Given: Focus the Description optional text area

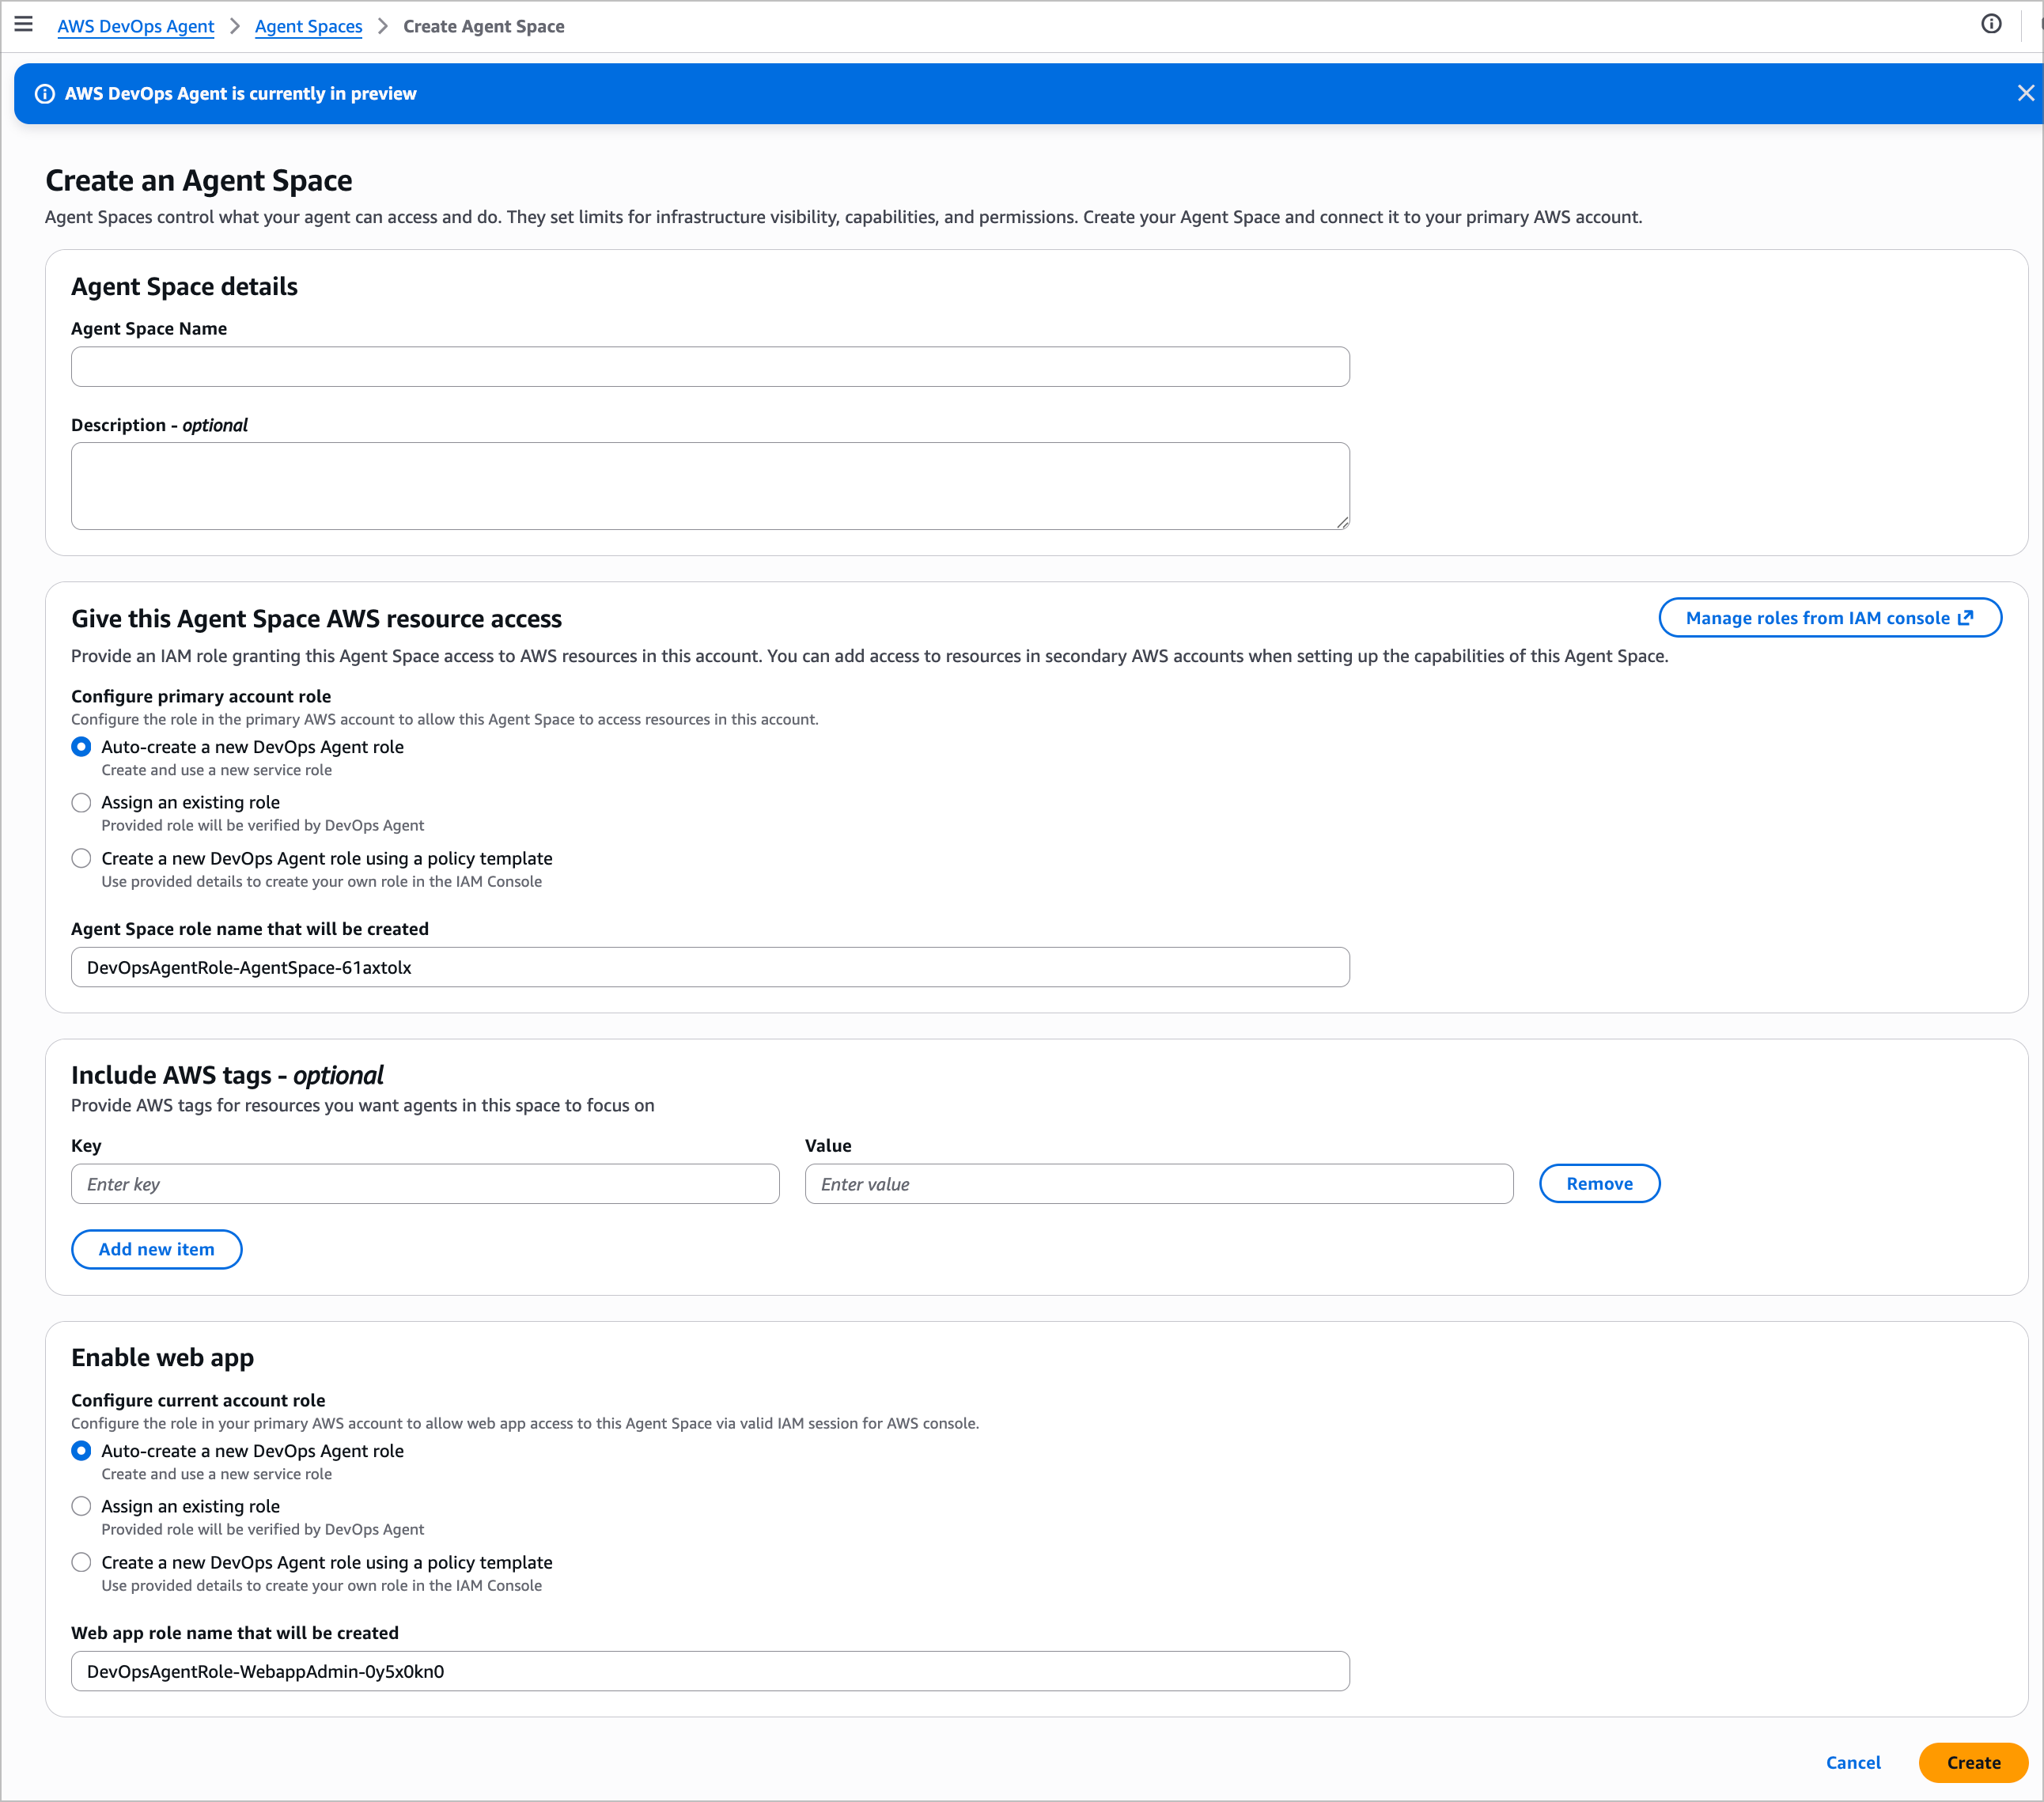Looking at the screenshot, I should coord(710,486).
